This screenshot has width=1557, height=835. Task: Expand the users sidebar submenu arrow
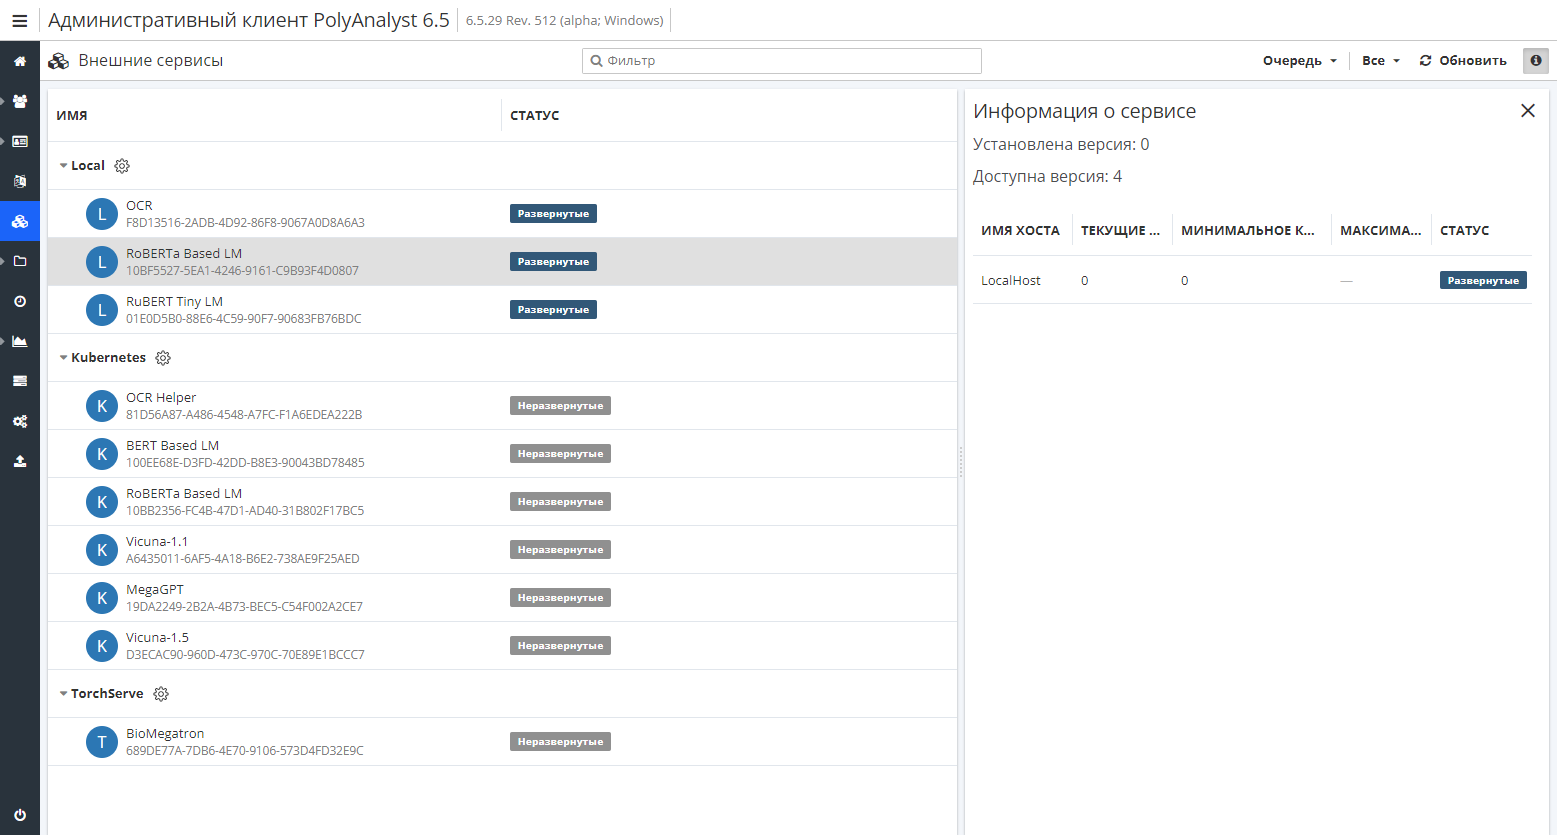[x=3, y=101]
